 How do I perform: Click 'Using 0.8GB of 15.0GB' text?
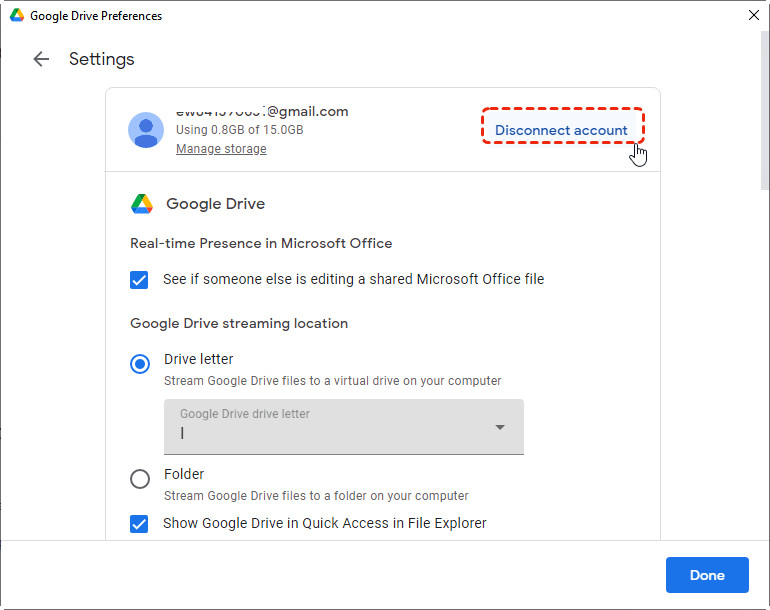pyautogui.click(x=240, y=130)
